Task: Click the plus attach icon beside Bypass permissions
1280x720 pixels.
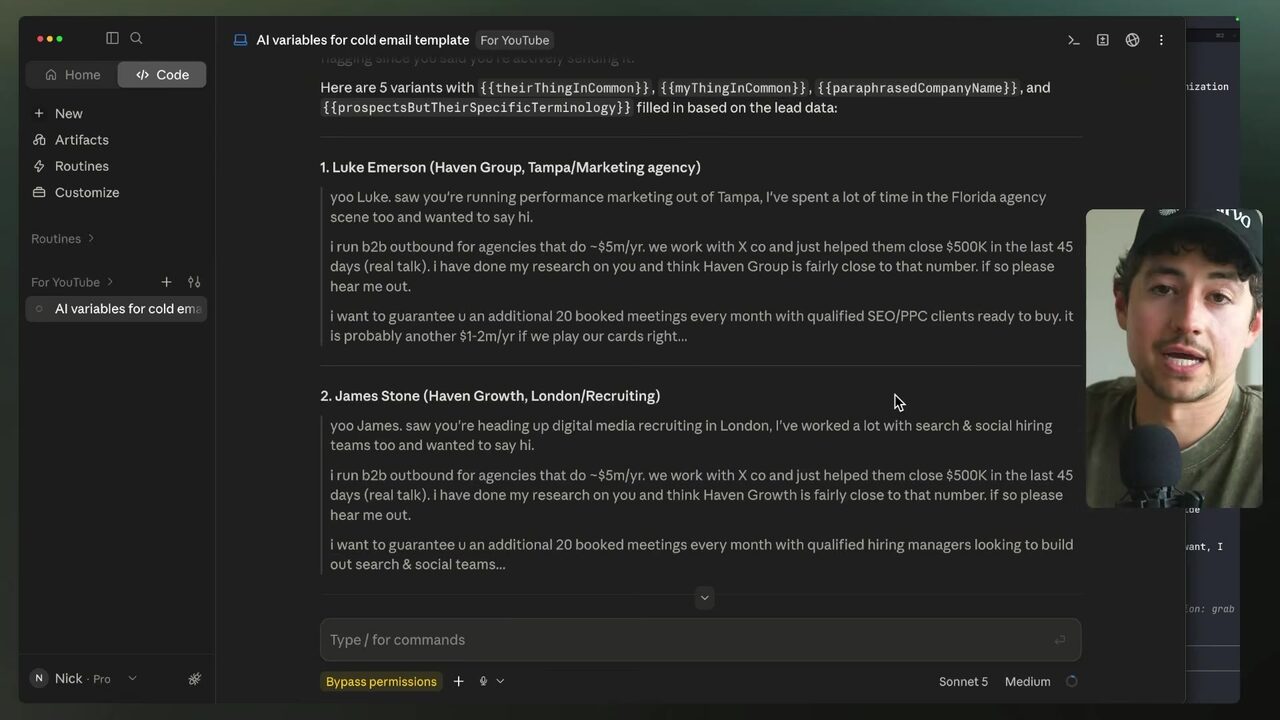Action: tap(458, 682)
